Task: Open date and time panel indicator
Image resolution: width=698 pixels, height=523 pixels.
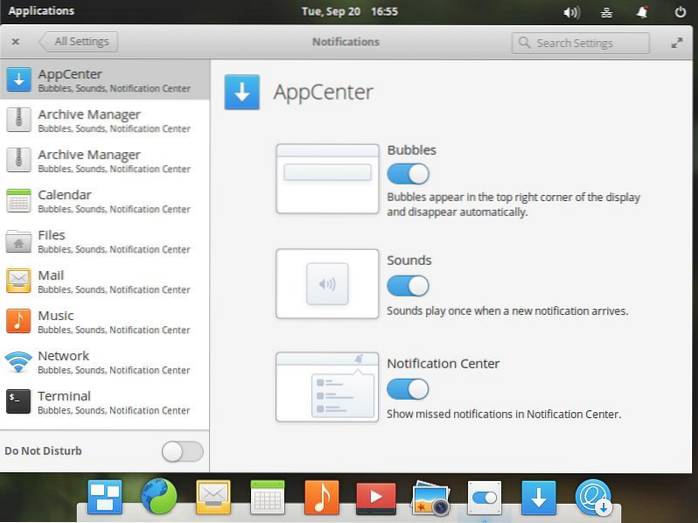Action: [349, 11]
